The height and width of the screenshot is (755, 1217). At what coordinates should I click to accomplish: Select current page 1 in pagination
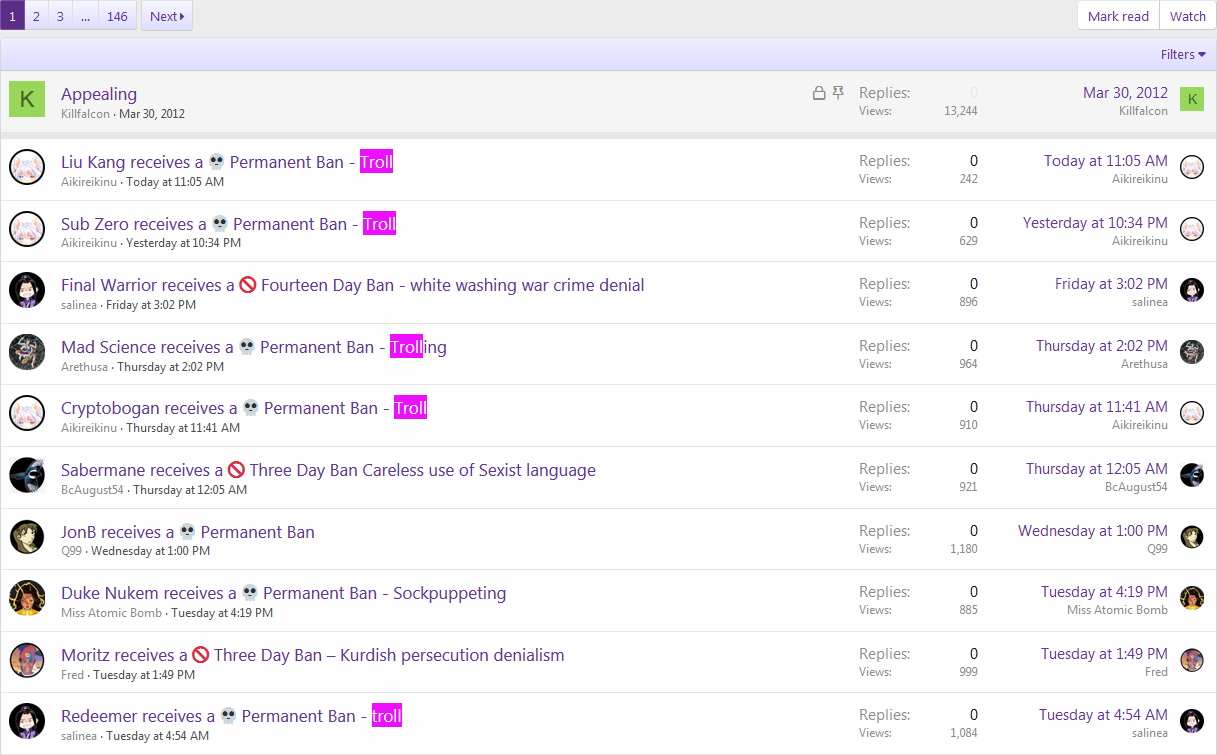pyautogui.click(x=12, y=16)
